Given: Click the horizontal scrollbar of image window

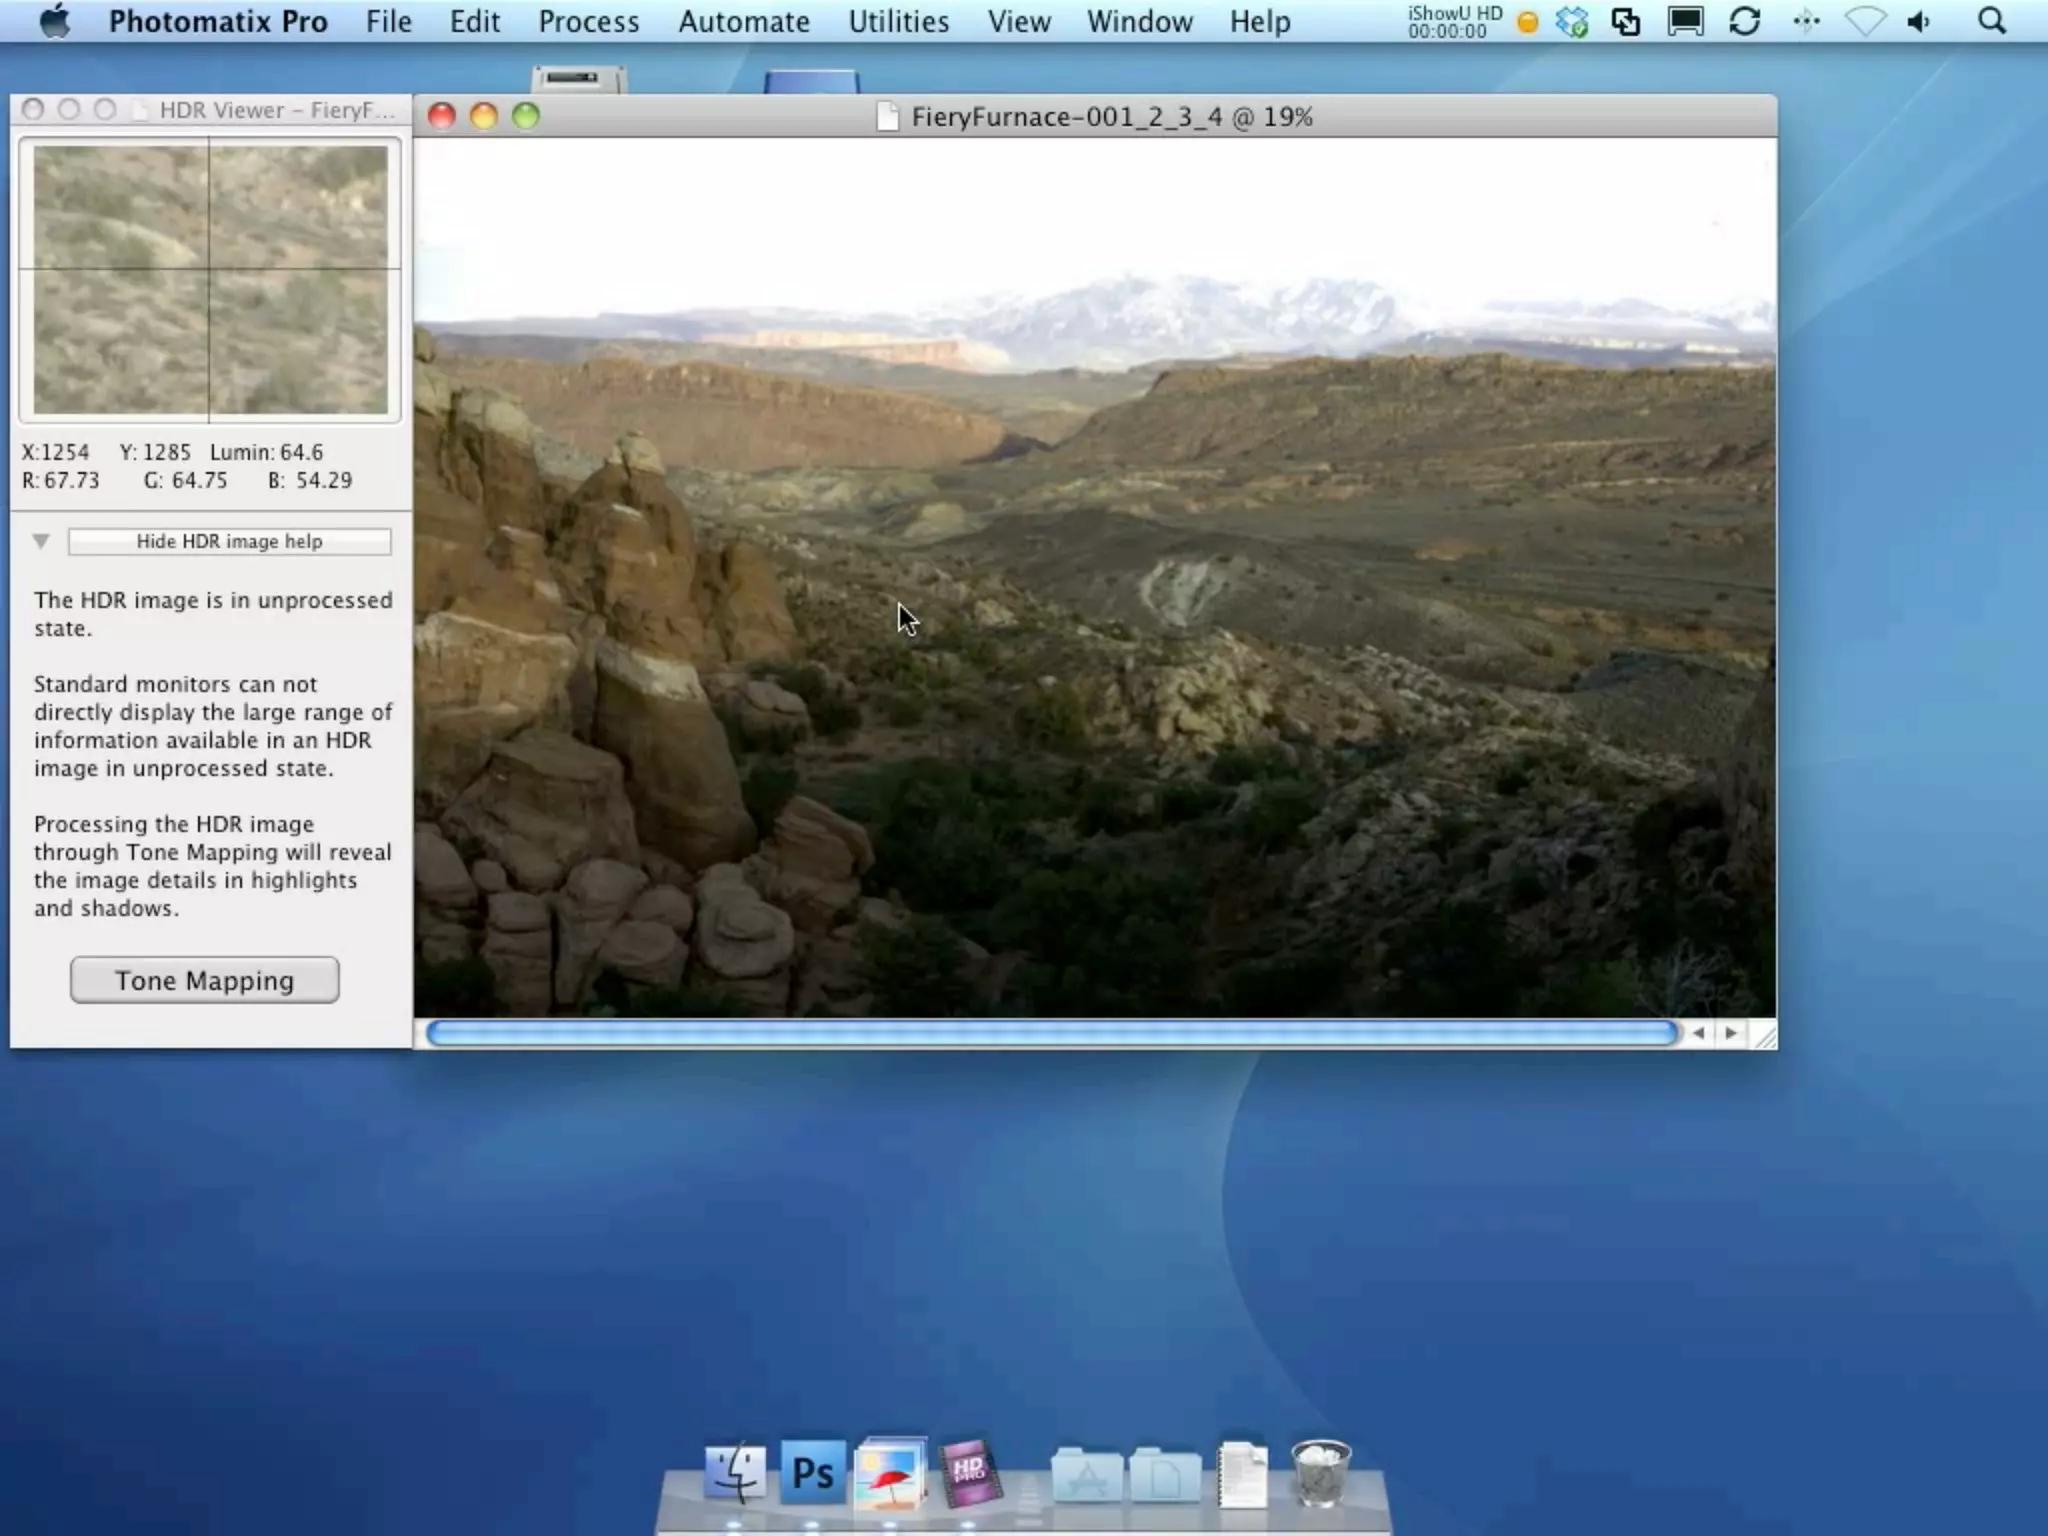Looking at the screenshot, I should 1050,1033.
